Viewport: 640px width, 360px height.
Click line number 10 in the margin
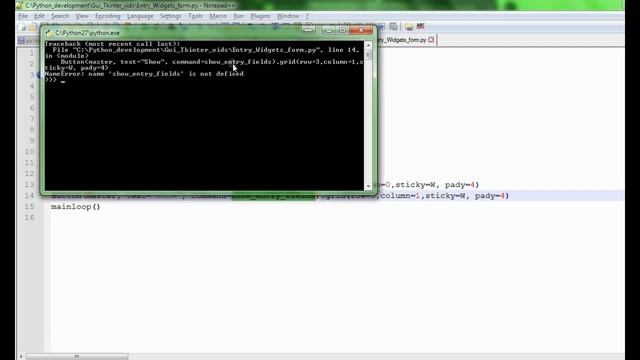click(x=29, y=152)
